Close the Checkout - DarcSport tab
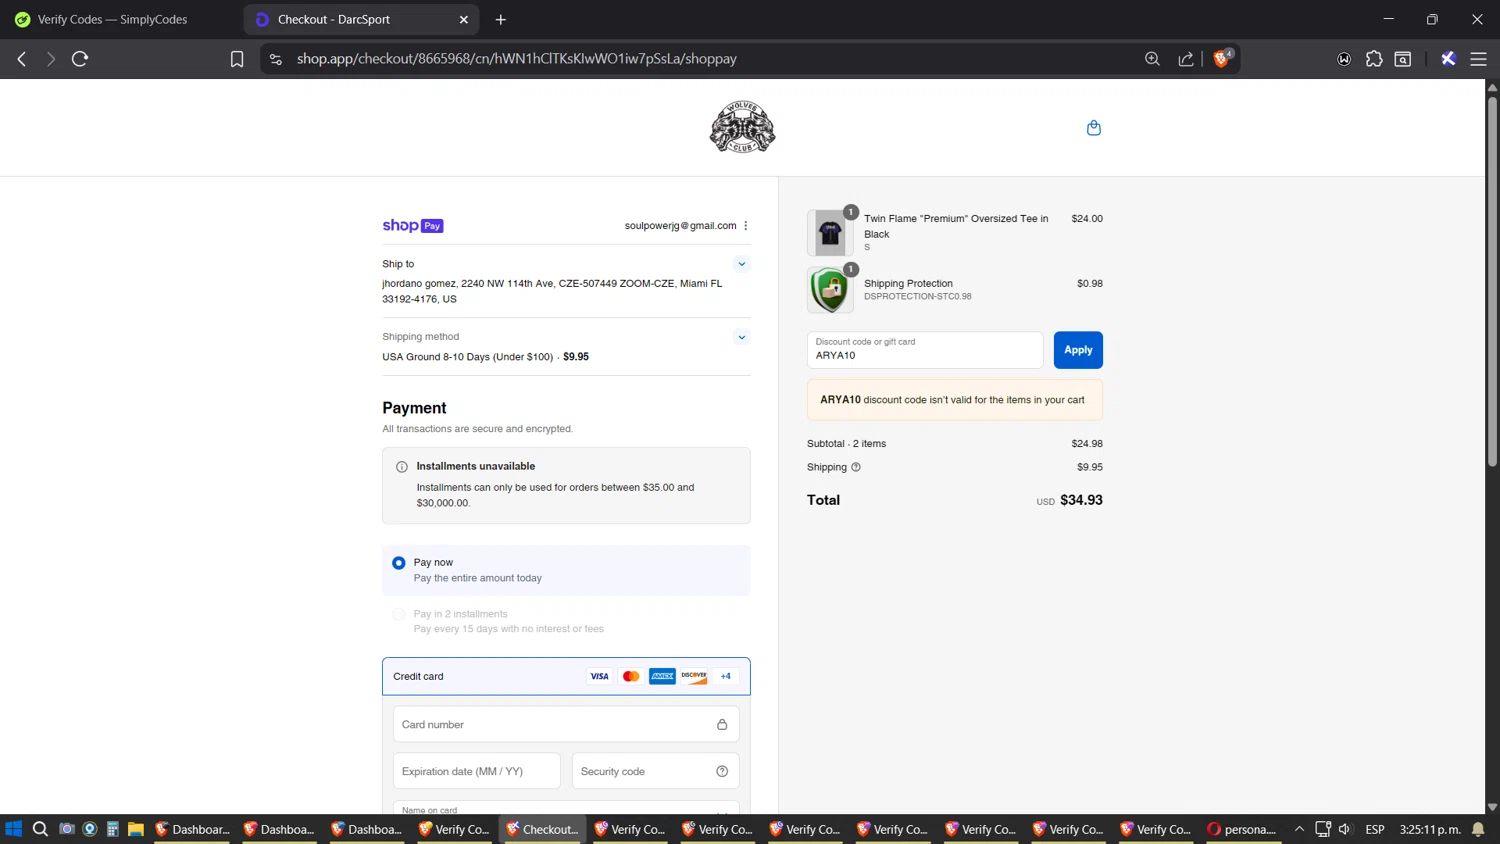The image size is (1500, 844). (464, 19)
